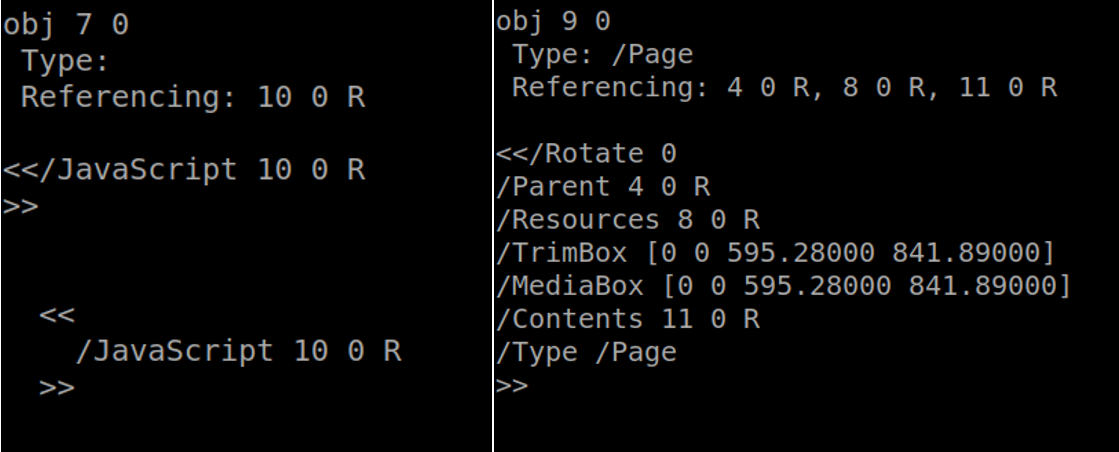
Task: Click the 'obj 7 0' header line
Action: coord(66,26)
